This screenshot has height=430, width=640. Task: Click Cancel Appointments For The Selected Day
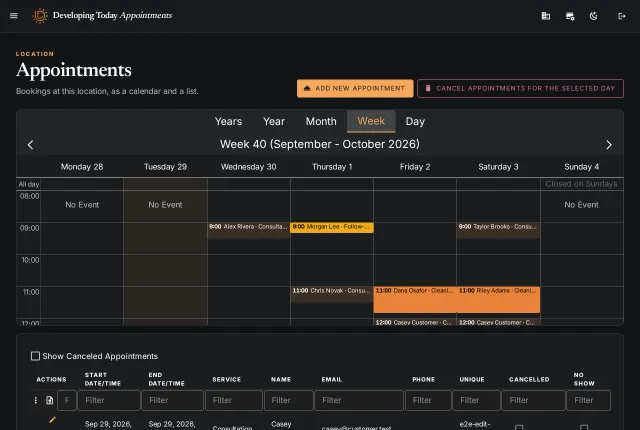(x=520, y=89)
